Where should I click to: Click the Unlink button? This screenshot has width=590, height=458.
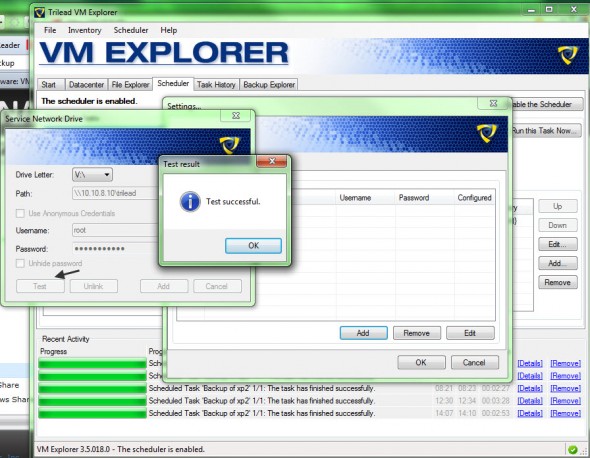click(x=94, y=286)
